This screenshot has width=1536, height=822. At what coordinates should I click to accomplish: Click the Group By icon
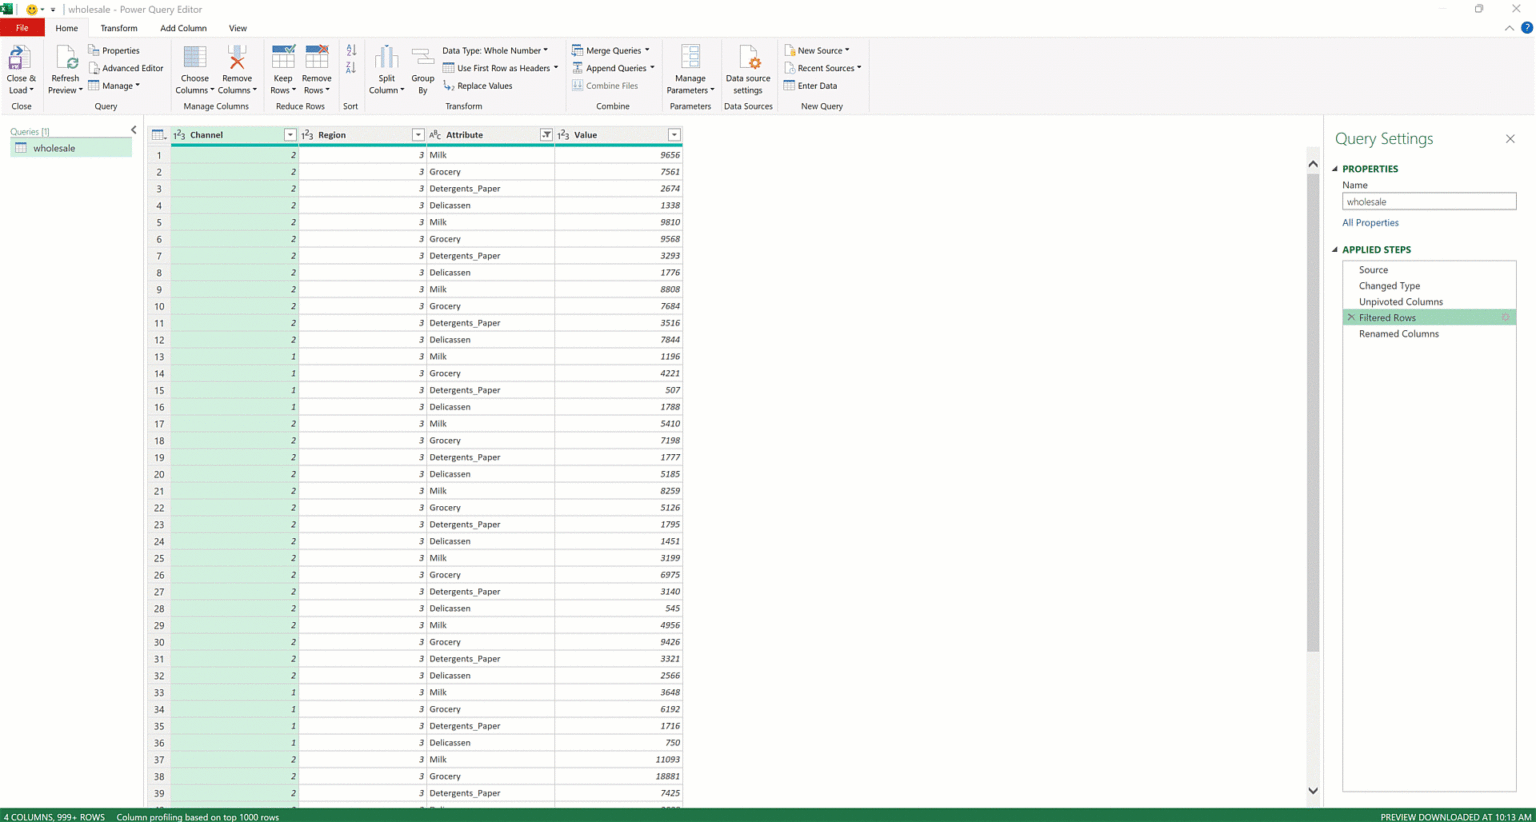[422, 60]
